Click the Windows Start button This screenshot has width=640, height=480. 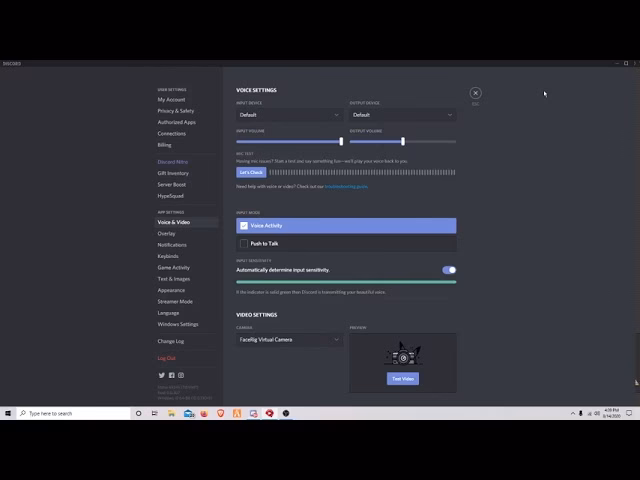[8, 413]
